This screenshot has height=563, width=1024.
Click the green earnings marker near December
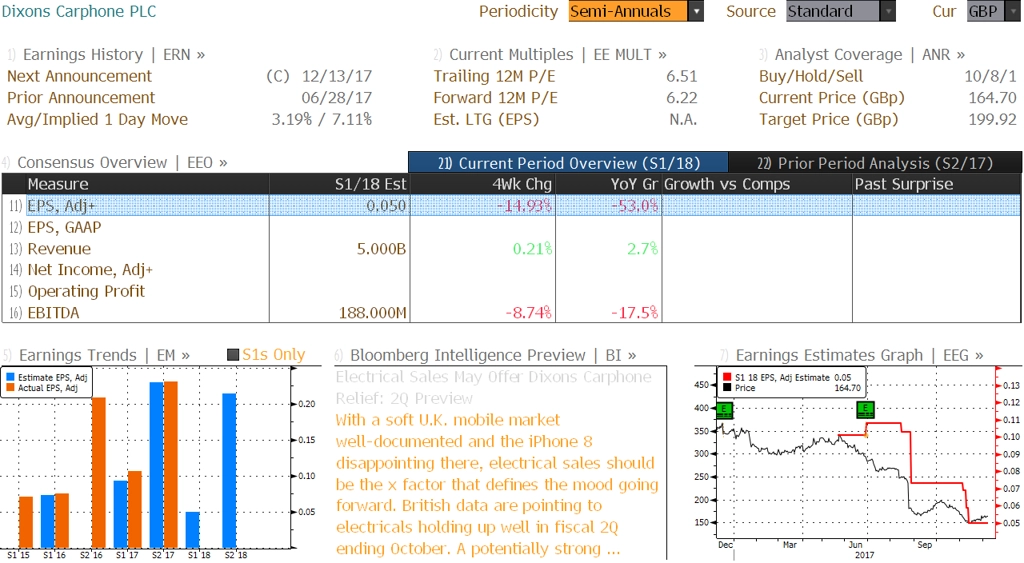tap(724, 410)
